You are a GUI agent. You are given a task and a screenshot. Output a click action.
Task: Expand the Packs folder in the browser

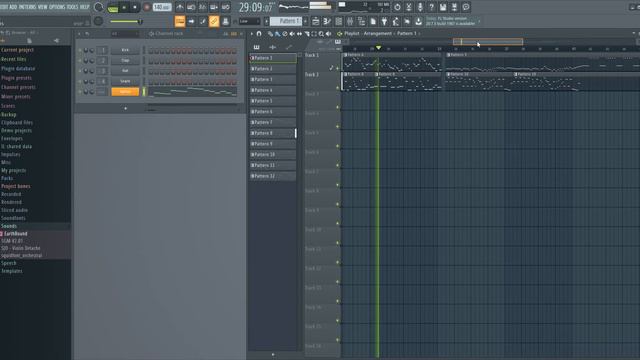coord(7,178)
